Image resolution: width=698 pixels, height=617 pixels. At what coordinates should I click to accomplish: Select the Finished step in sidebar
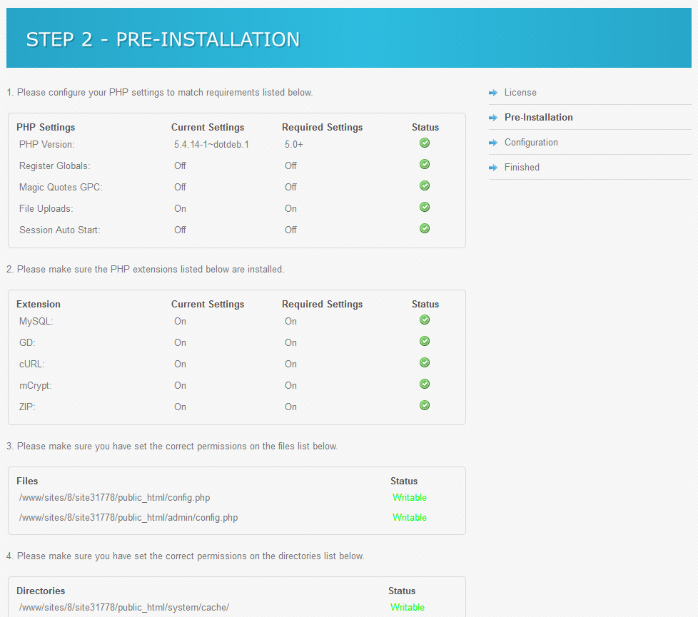point(521,168)
